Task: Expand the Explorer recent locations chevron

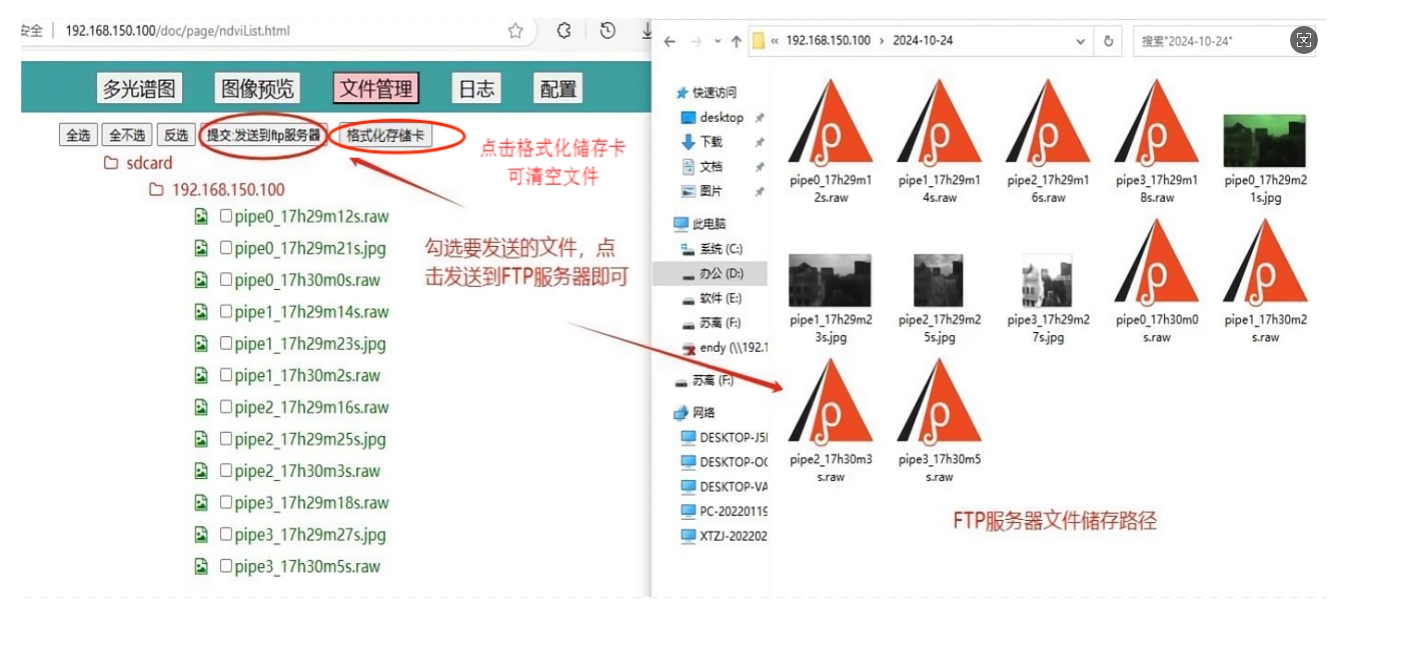Action: 717,42
